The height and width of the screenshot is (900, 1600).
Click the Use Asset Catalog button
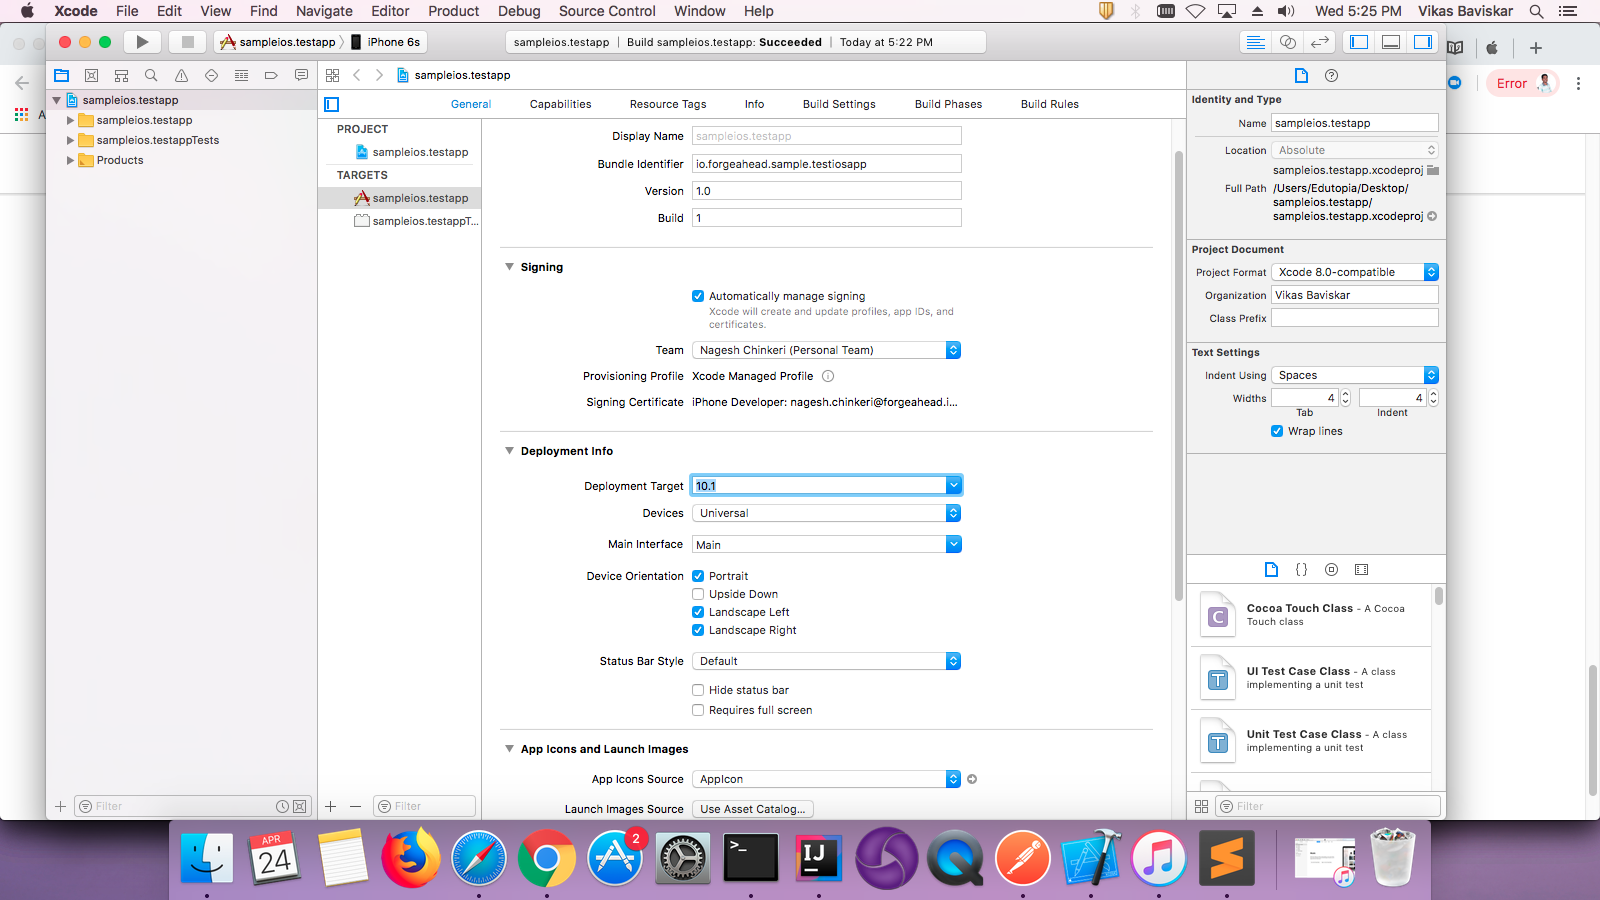point(752,808)
